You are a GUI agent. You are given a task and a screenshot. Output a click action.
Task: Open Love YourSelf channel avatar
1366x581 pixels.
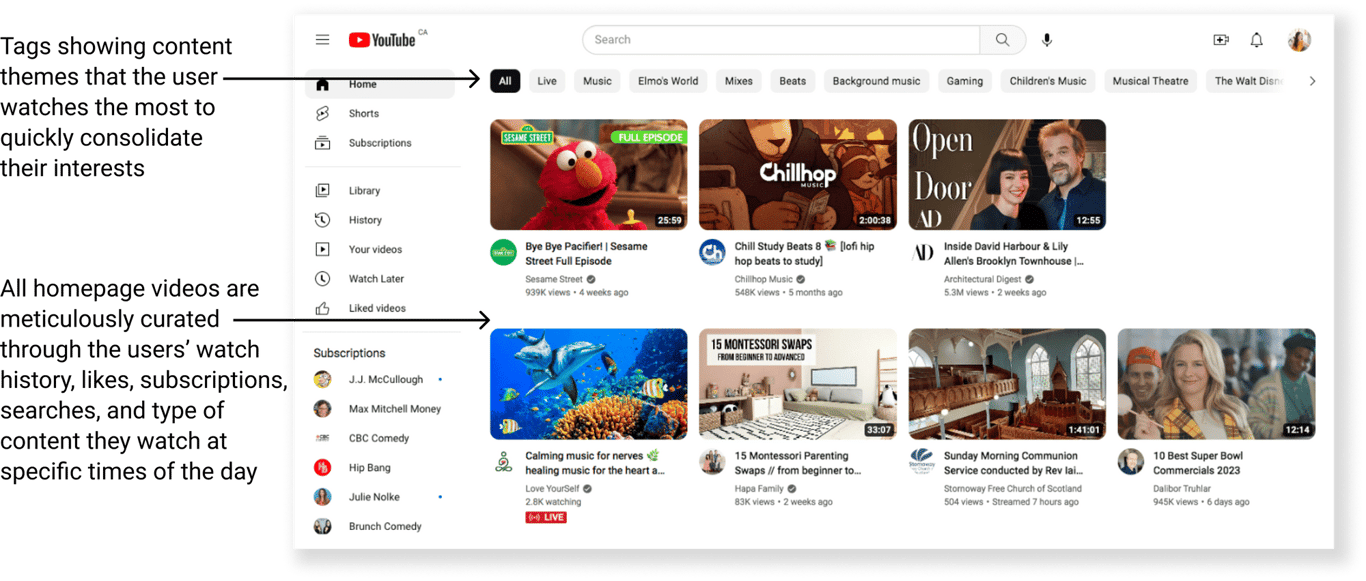click(x=503, y=462)
